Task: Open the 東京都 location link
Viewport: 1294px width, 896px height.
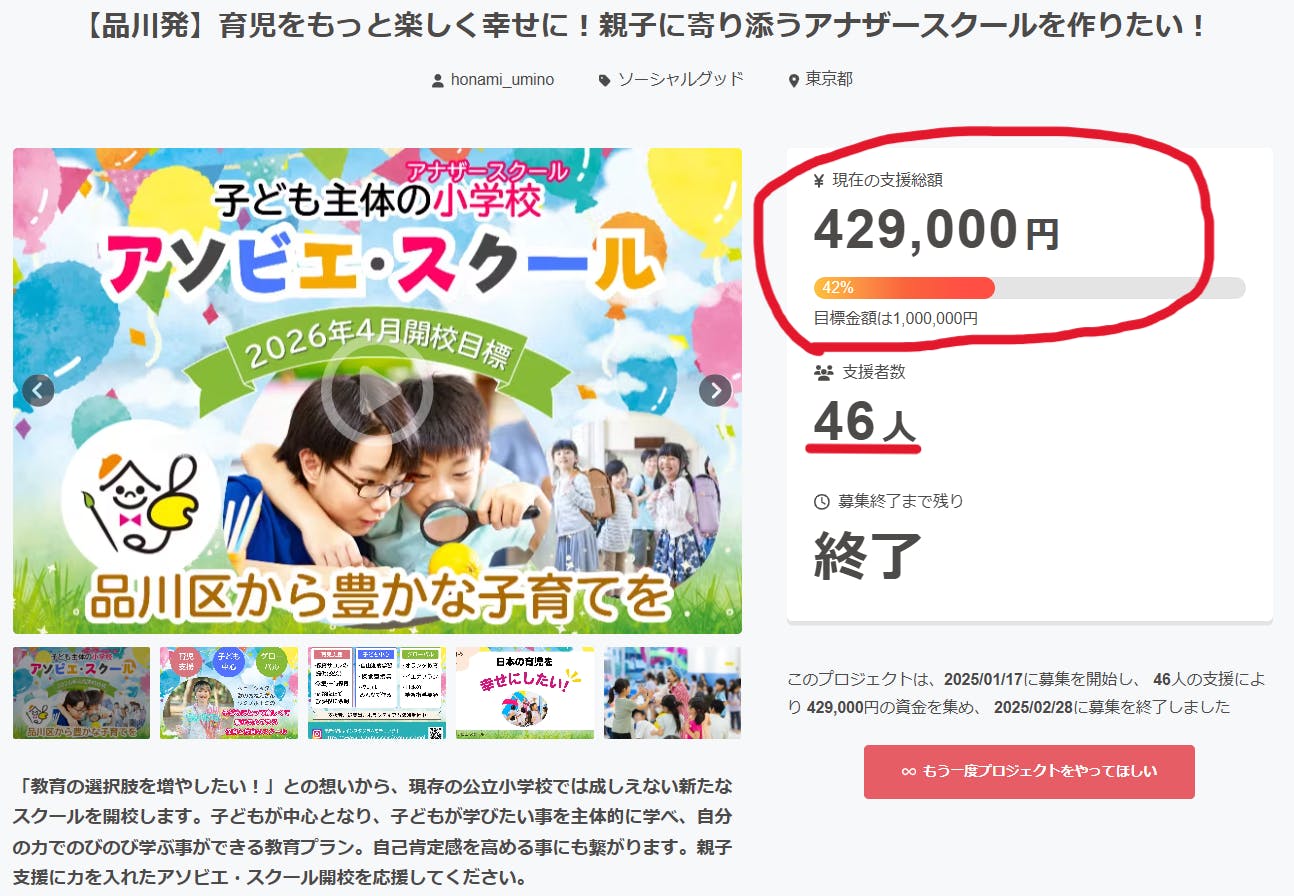Action: pos(829,80)
